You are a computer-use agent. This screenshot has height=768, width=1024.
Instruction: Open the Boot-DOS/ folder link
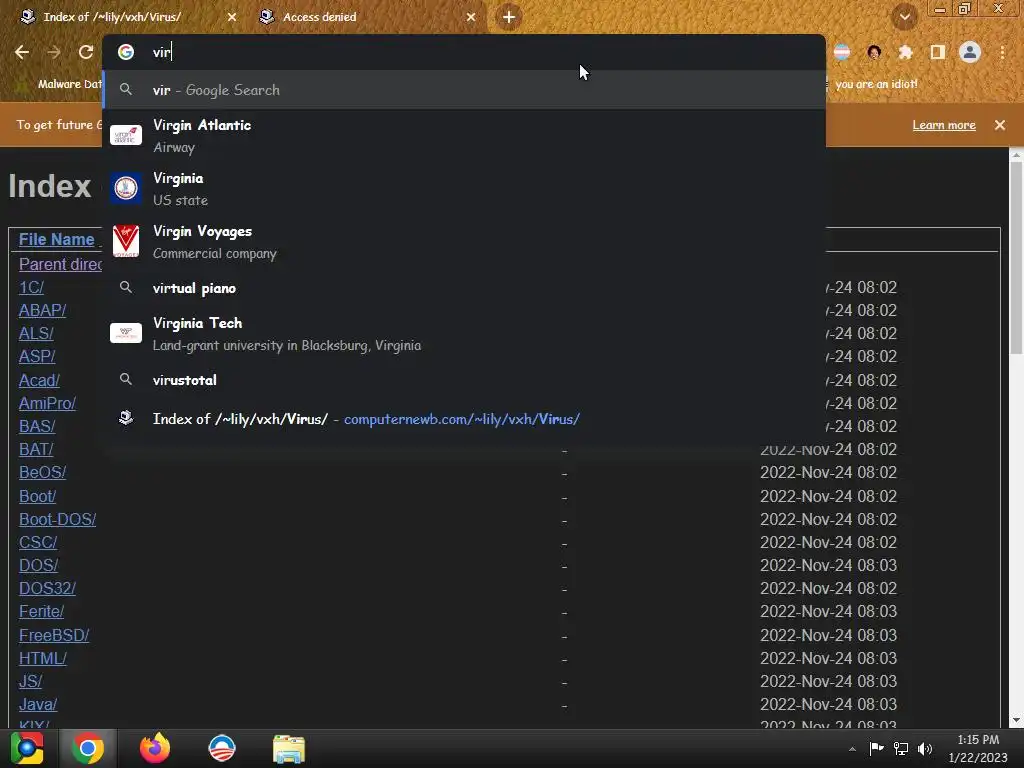click(x=57, y=520)
